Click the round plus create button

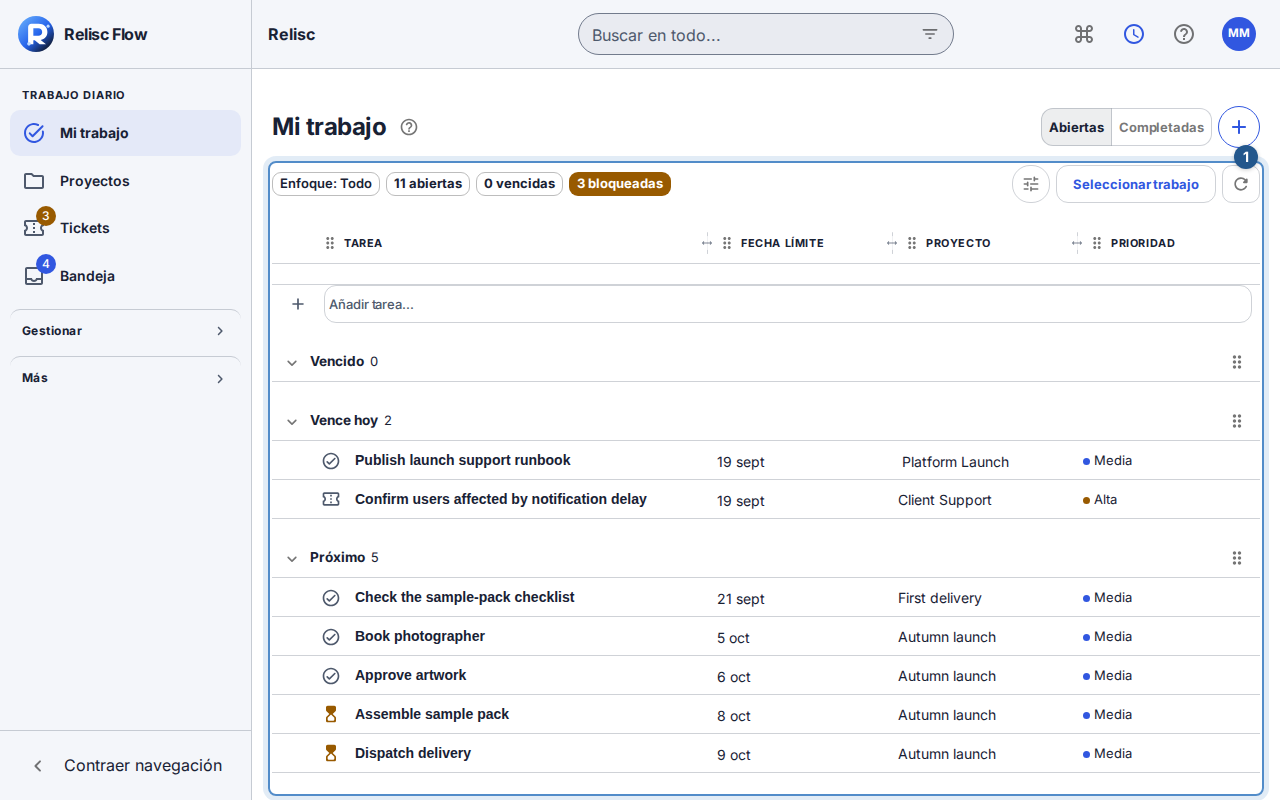(x=1239, y=127)
